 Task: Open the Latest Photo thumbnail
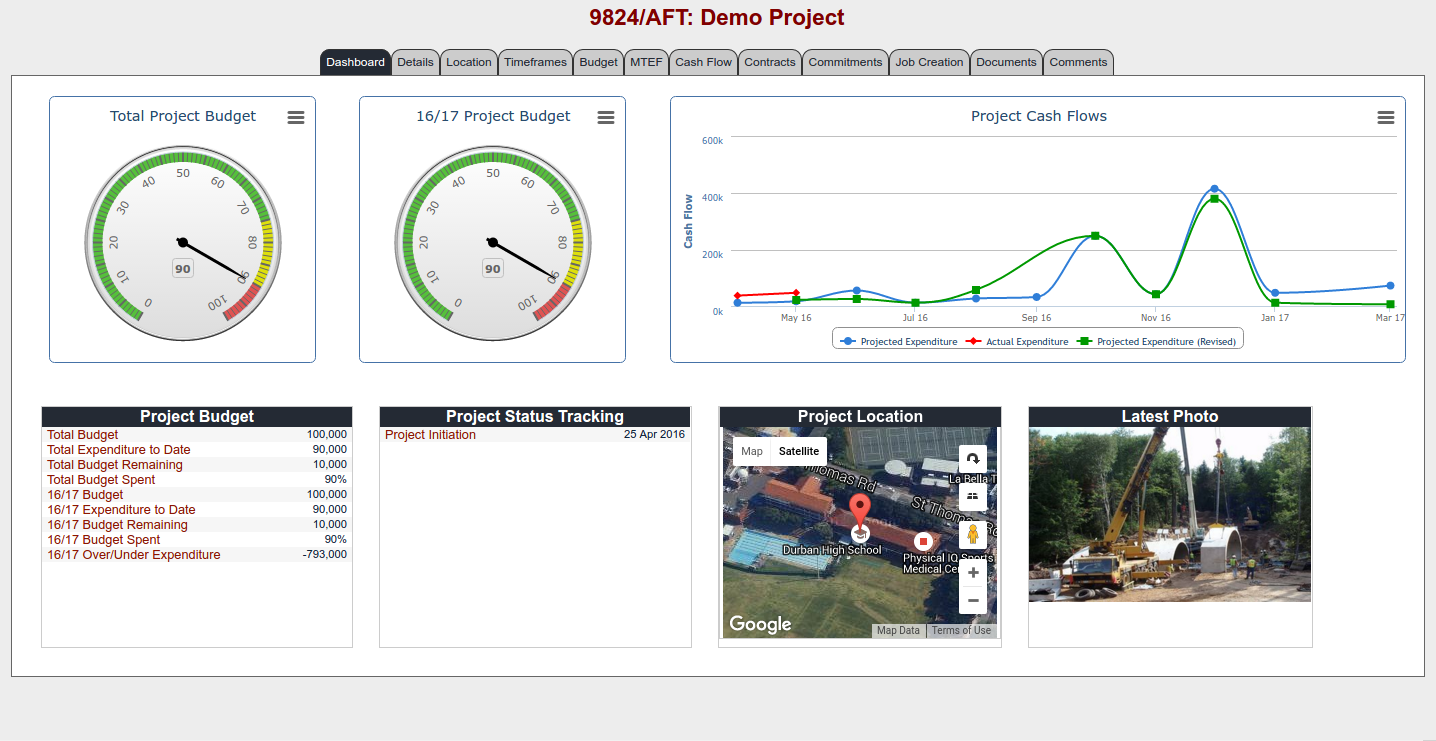click(x=1169, y=515)
